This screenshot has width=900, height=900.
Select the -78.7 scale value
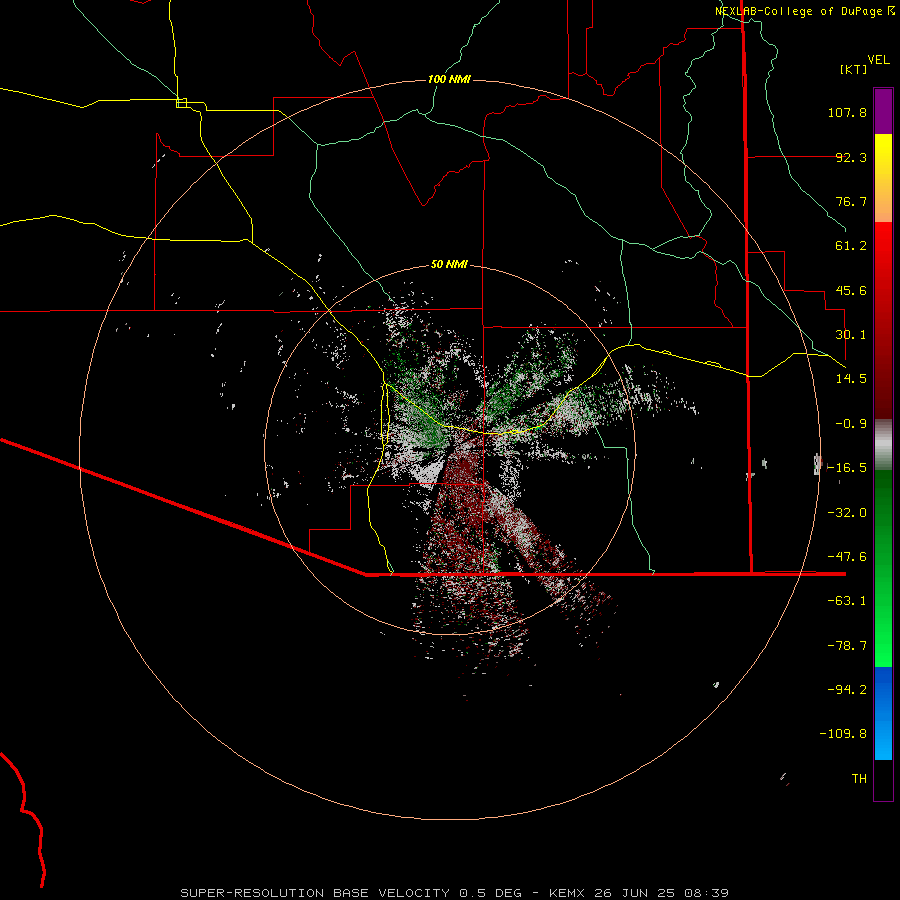(847, 646)
